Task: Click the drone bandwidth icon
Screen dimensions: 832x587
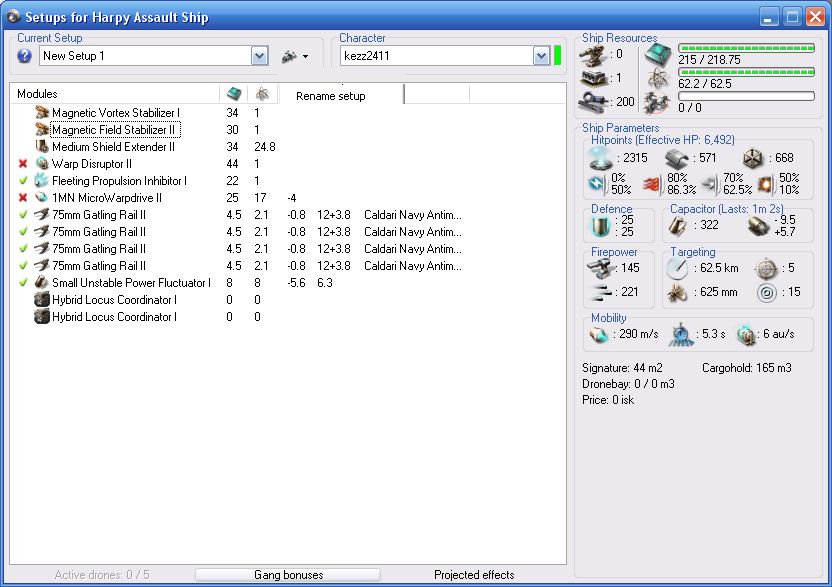Action: click(x=658, y=102)
